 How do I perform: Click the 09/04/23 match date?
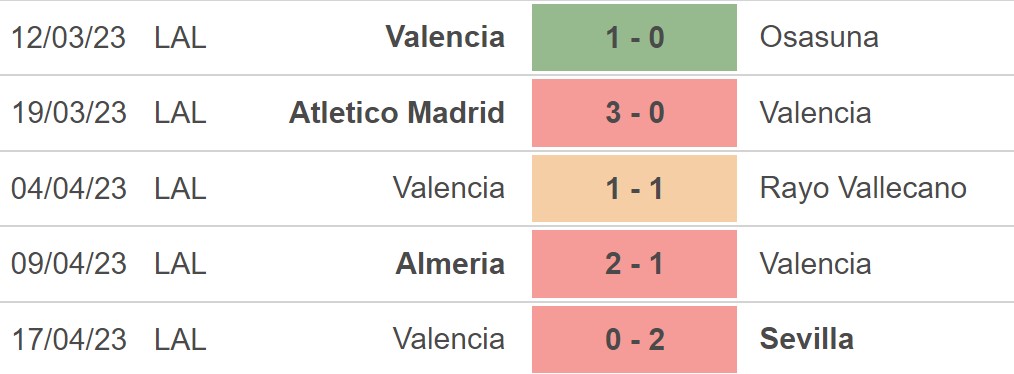click(x=69, y=264)
